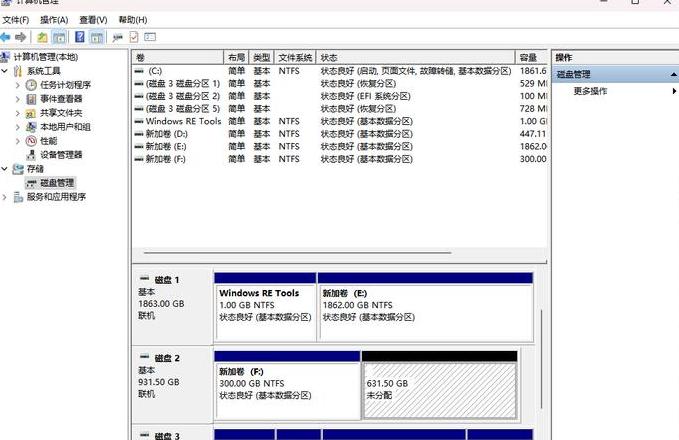Toggle the Show/Hide Action Pane icon
Image resolution: width=679 pixels, height=440 pixels.
tap(97, 37)
